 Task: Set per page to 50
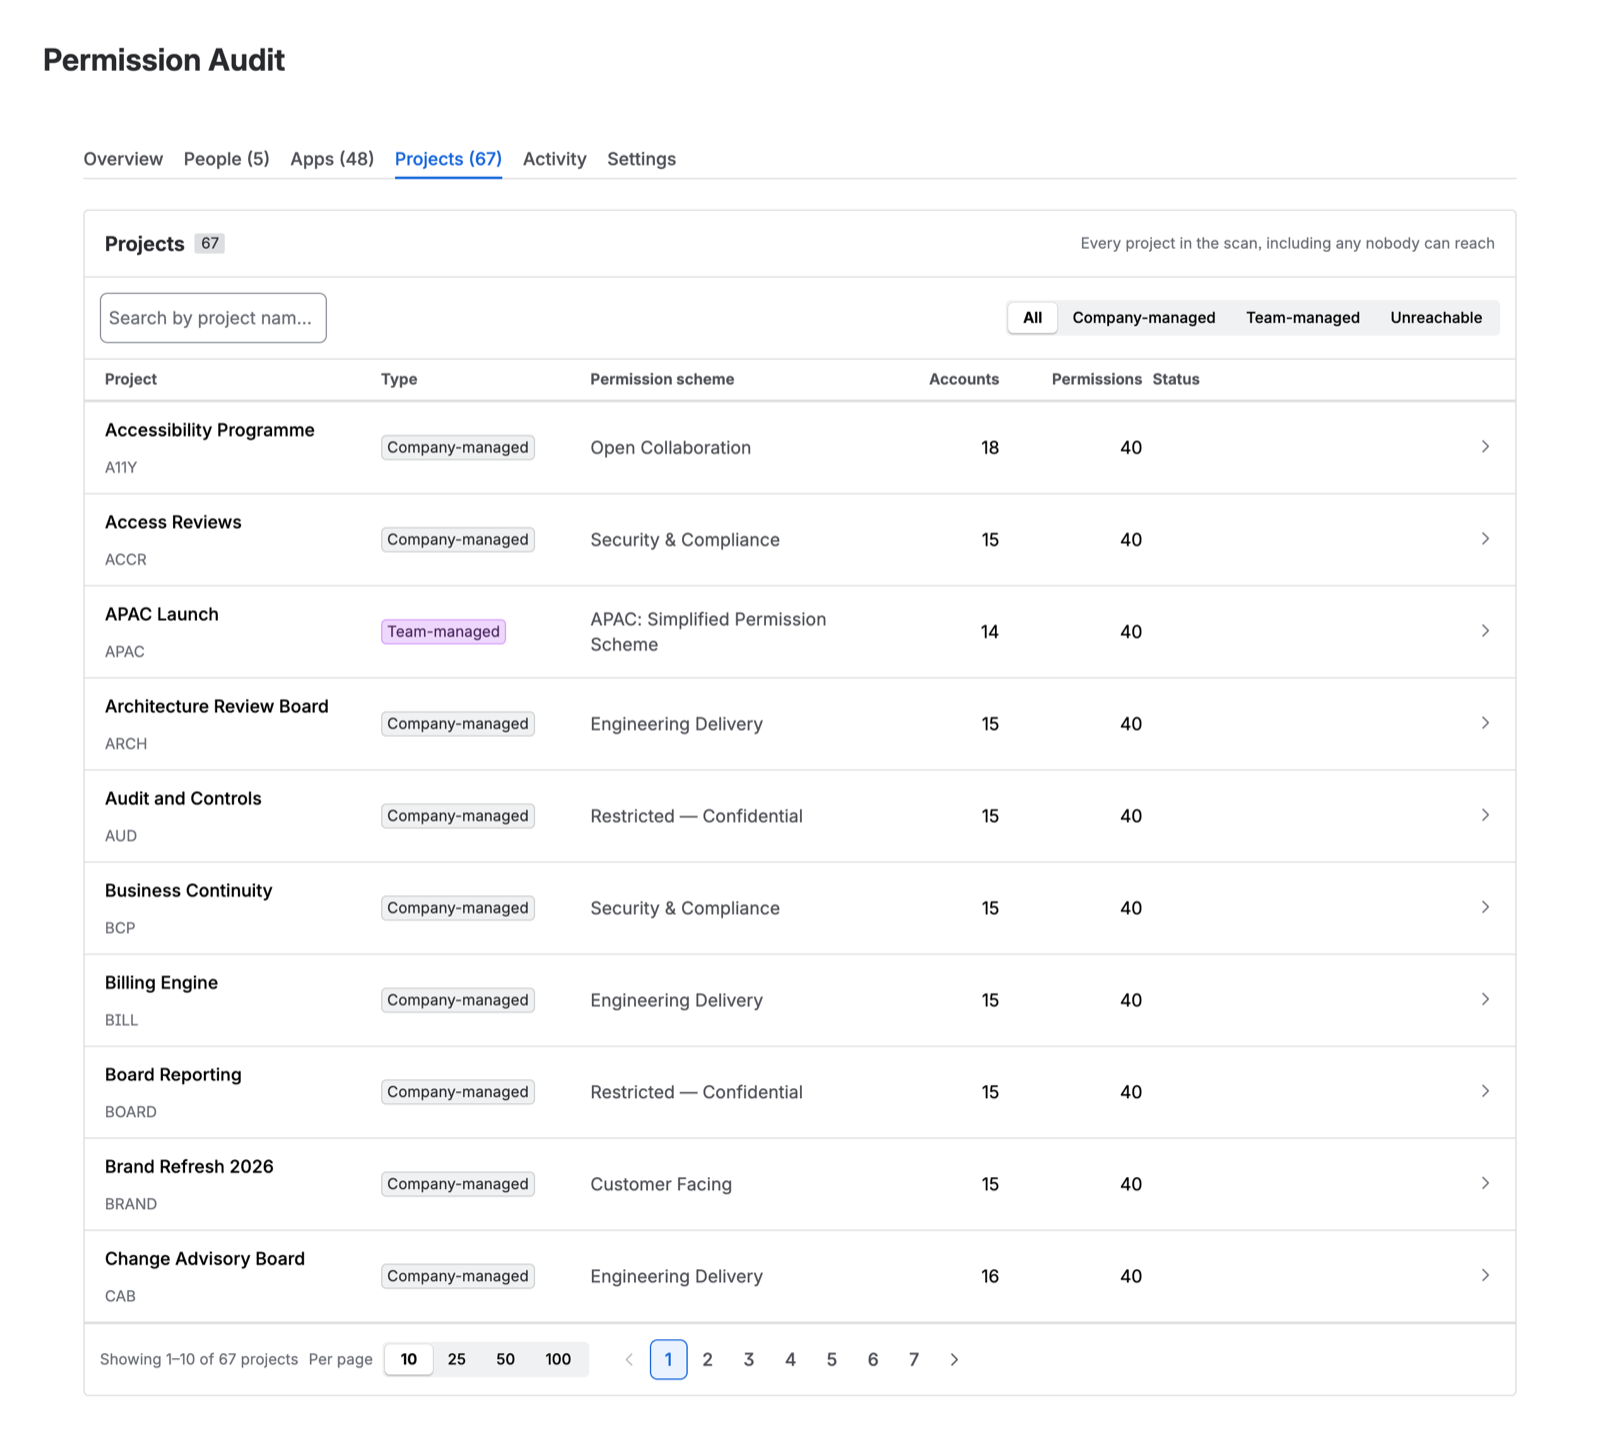coord(505,1359)
